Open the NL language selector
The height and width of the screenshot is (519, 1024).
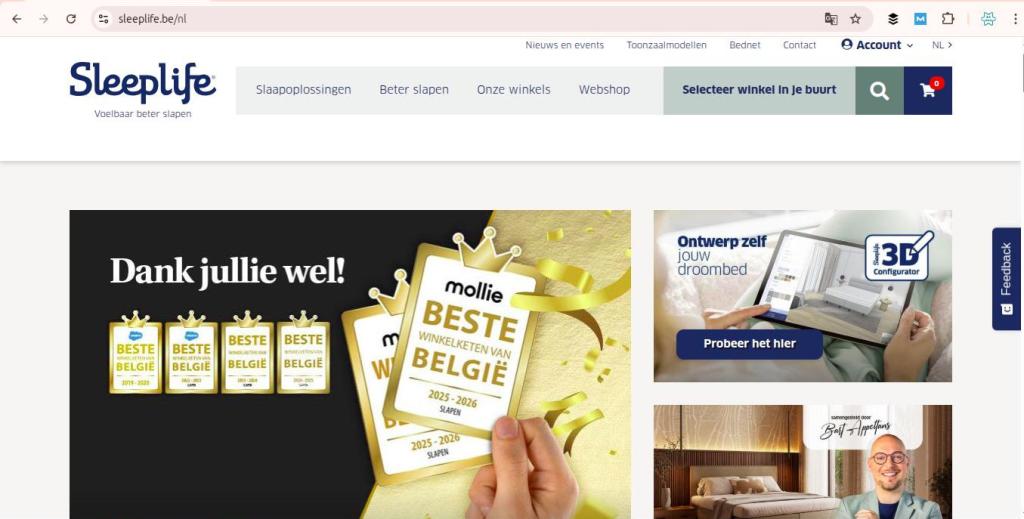pos(942,45)
